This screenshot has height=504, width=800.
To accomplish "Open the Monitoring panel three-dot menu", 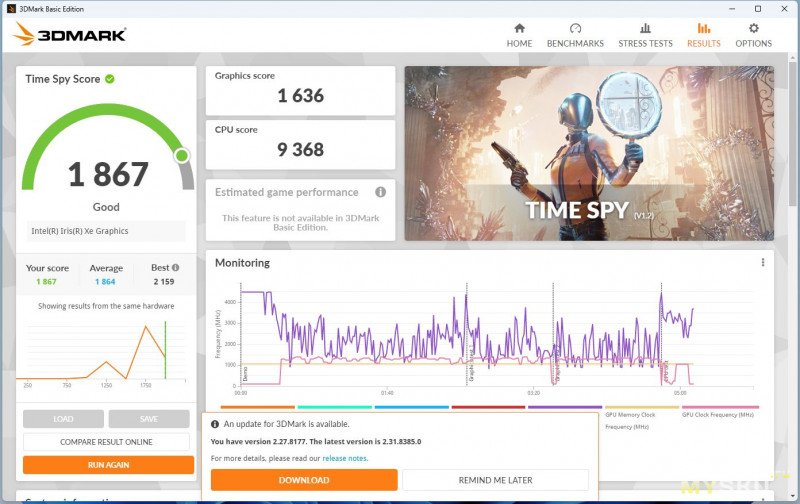I will (x=763, y=262).
